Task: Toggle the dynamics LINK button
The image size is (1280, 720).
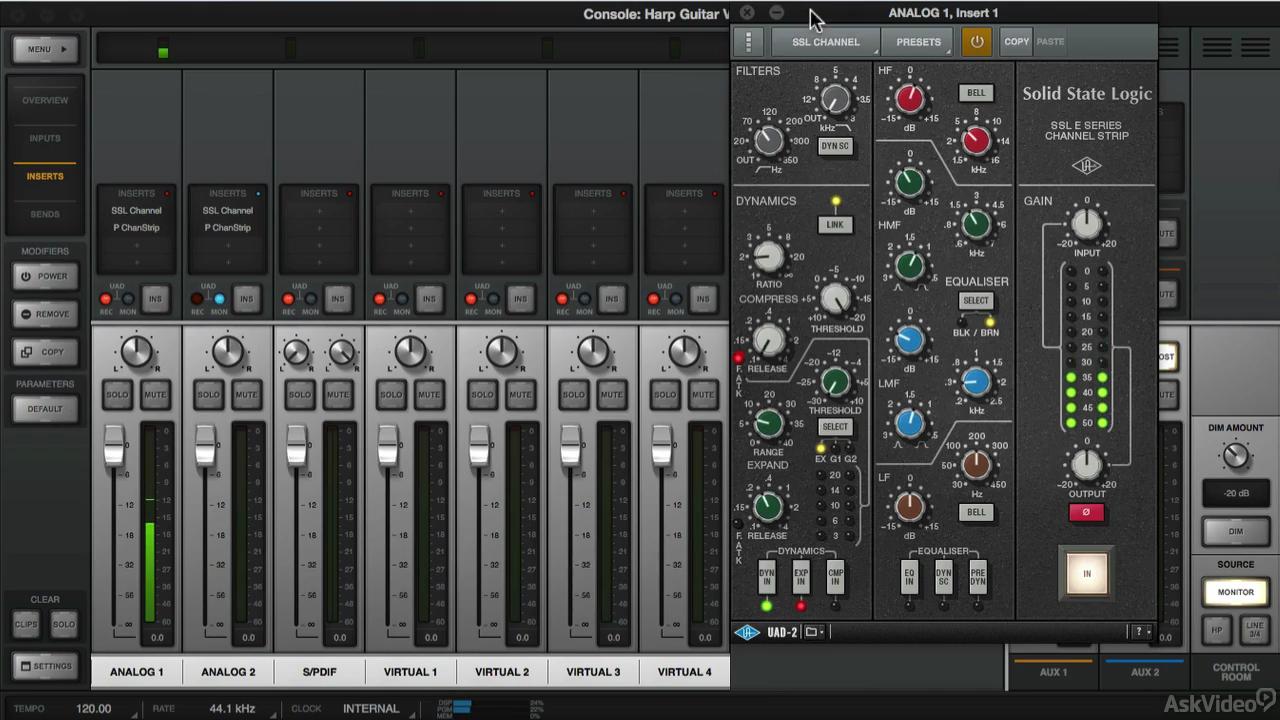Action: click(x=835, y=225)
